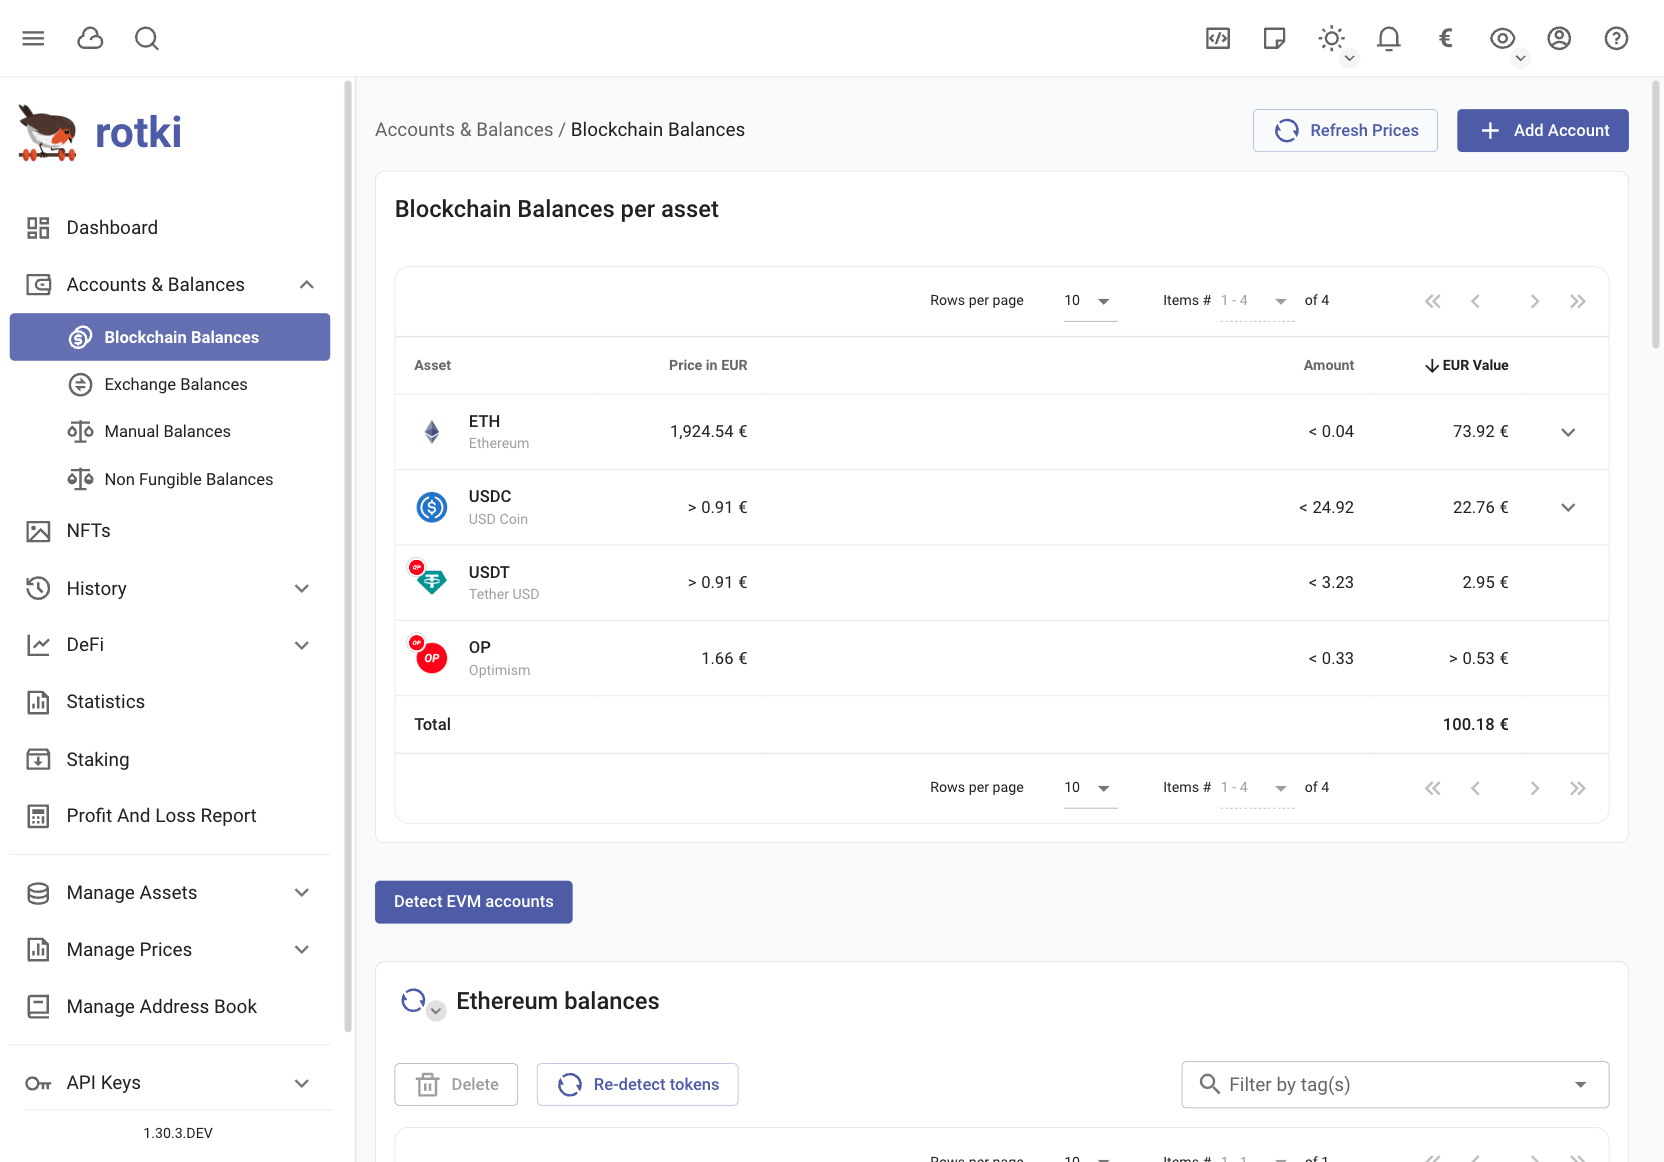
Task: Click version 1.30.3.DEV text
Action: [x=178, y=1133]
